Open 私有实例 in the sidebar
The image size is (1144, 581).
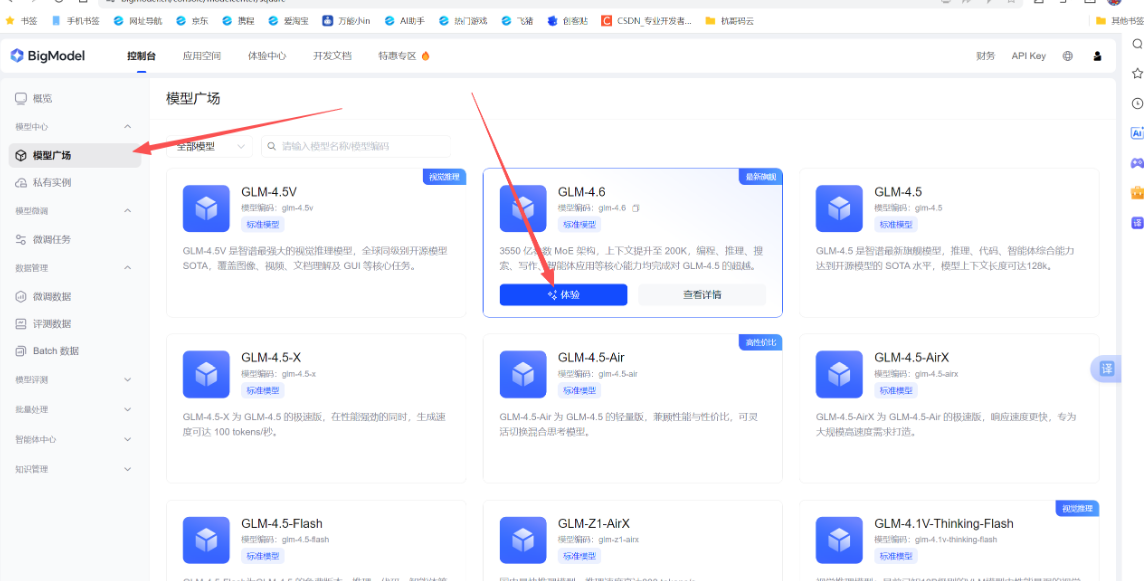(52, 183)
